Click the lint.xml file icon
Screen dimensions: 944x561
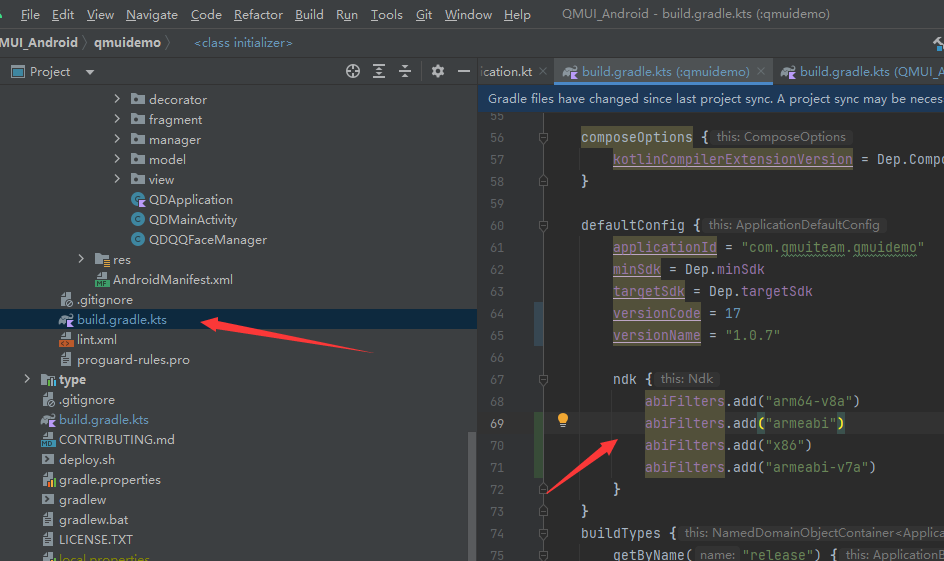pyautogui.click(x=66, y=340)
